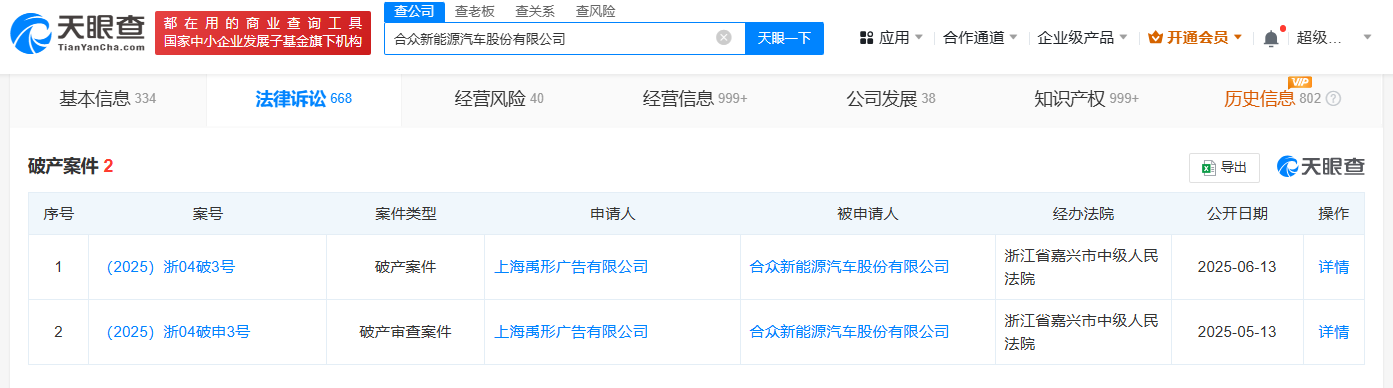The height and width of the screenshot is (388, 1393).
Task: Clear the search box with the X icon
Action: coord(724,38)
